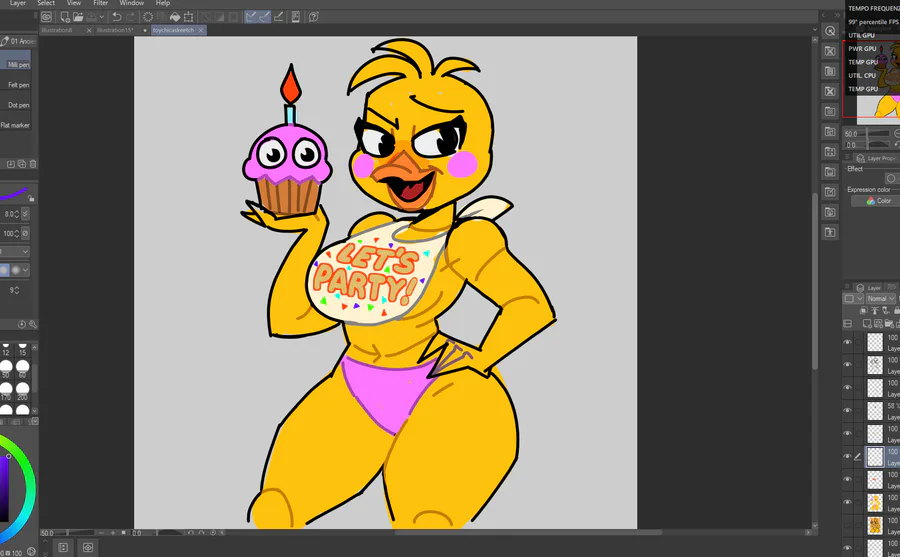This screenshot has height=557, width=900.
Task: Click the material folder icon at right dock bottom
Action: pos(830,233)
